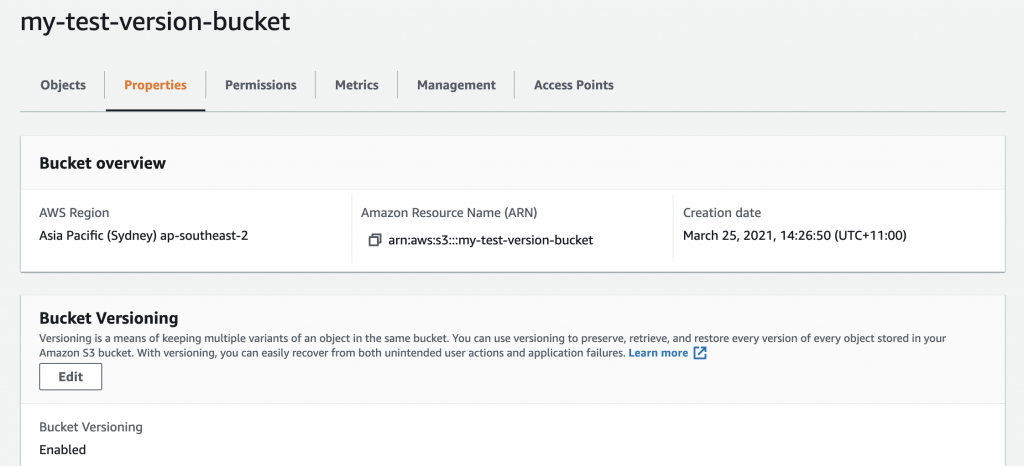
Task: Select the Asia Pacific (Sydney) ap-southeast-2 region value
Action: click(x=144, y=236)
